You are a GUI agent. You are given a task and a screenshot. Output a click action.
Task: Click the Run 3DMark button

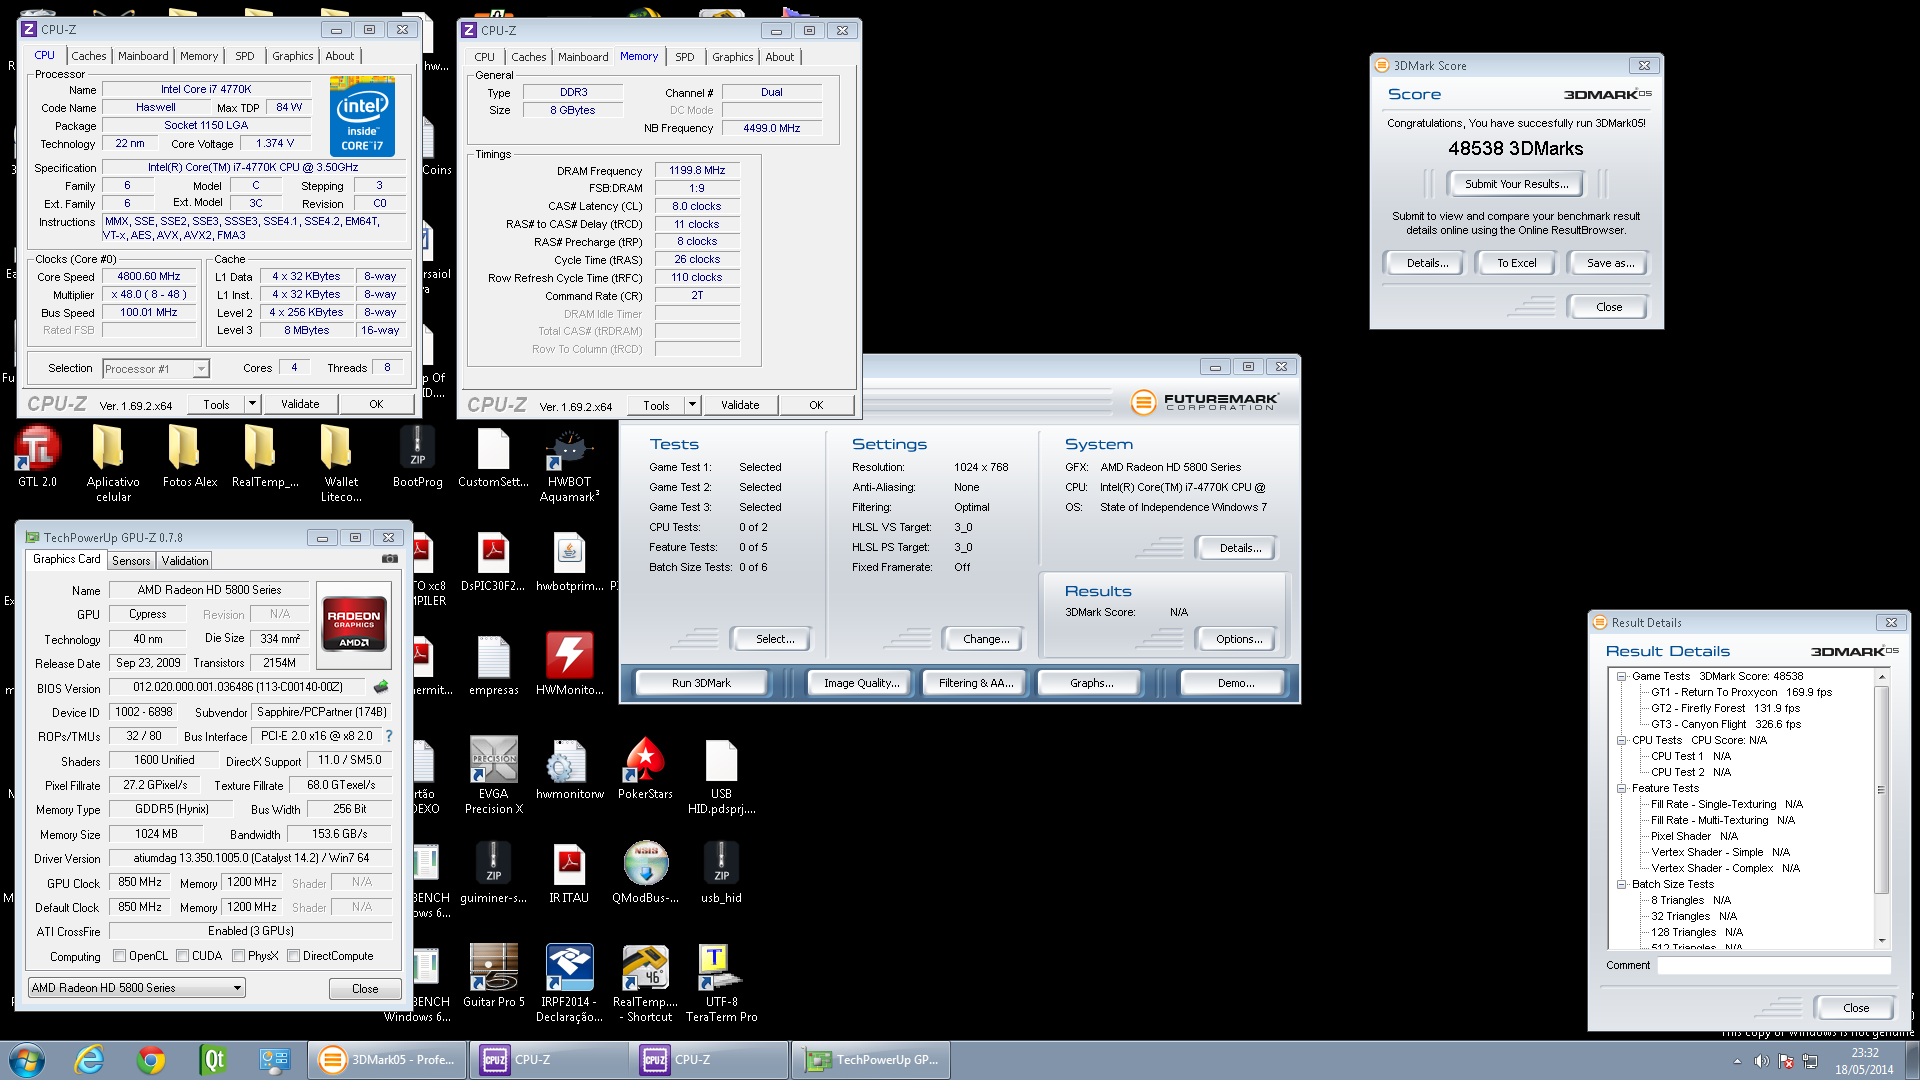coord(701,684)
